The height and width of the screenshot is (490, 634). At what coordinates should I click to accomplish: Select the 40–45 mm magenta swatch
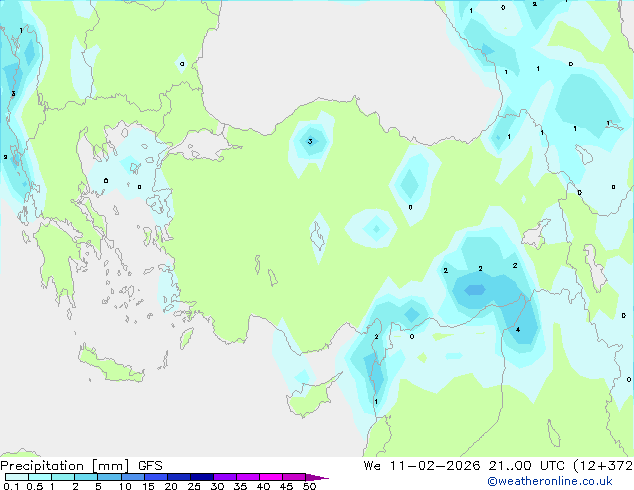click(271, 477)
